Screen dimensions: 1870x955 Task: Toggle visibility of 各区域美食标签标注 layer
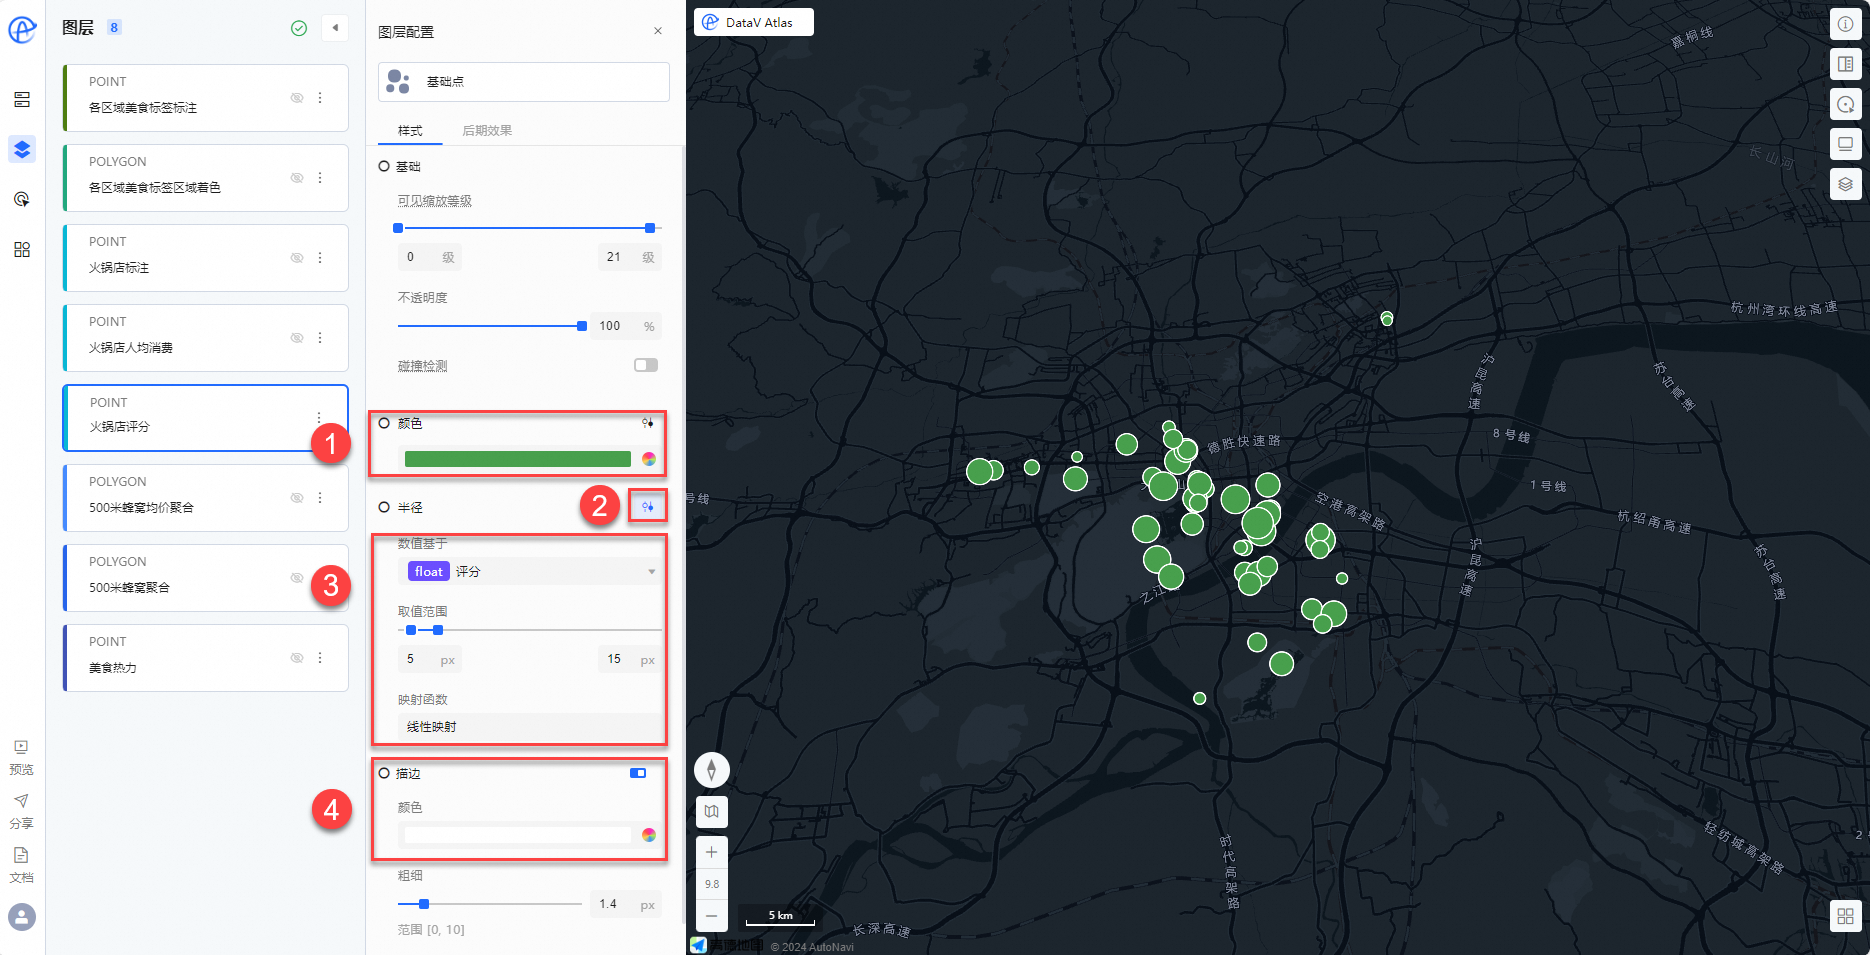point(297,98)
